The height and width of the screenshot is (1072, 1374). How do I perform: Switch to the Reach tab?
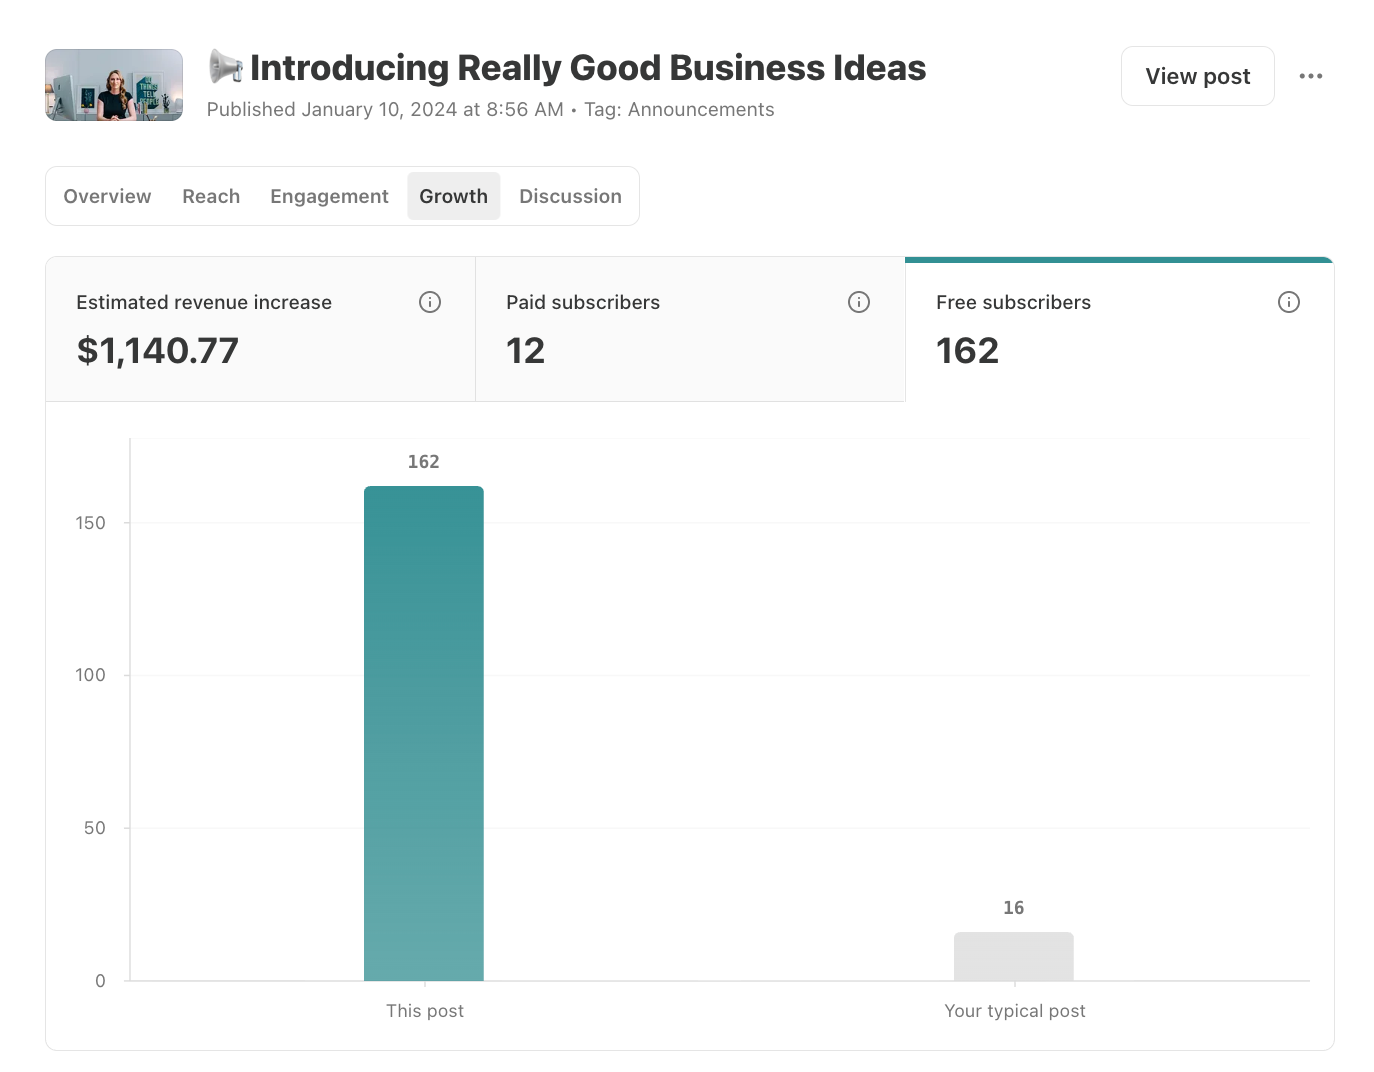click(x=211, y=196)
